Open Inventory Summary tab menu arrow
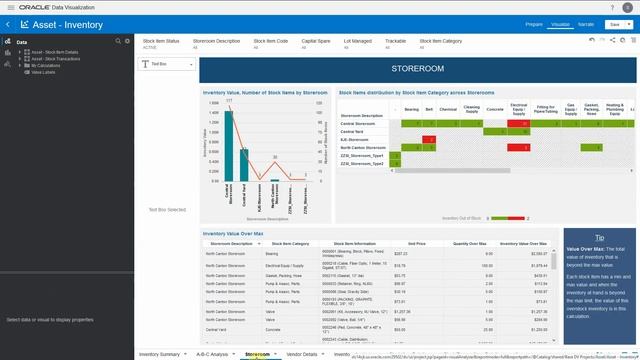 [x=185, y=354]
